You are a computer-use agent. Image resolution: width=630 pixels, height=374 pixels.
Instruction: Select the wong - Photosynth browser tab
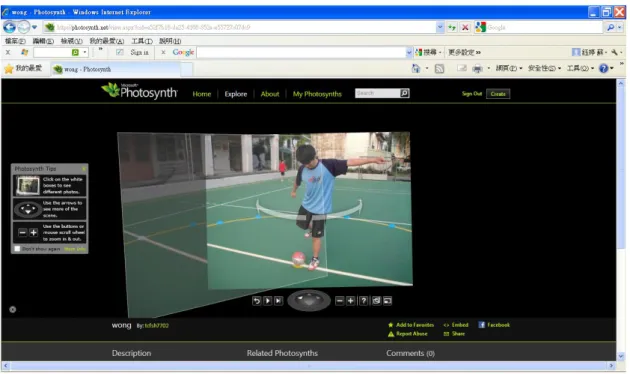pos(117,69)
